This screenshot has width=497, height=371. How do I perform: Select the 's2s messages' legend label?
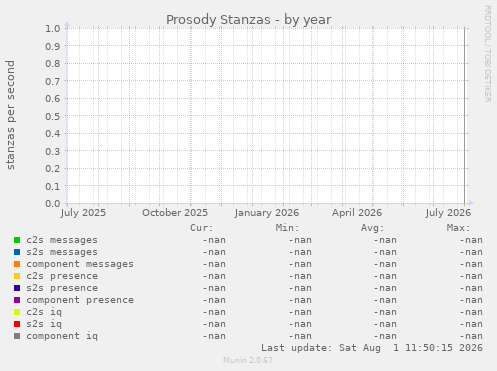pos(62,252)
